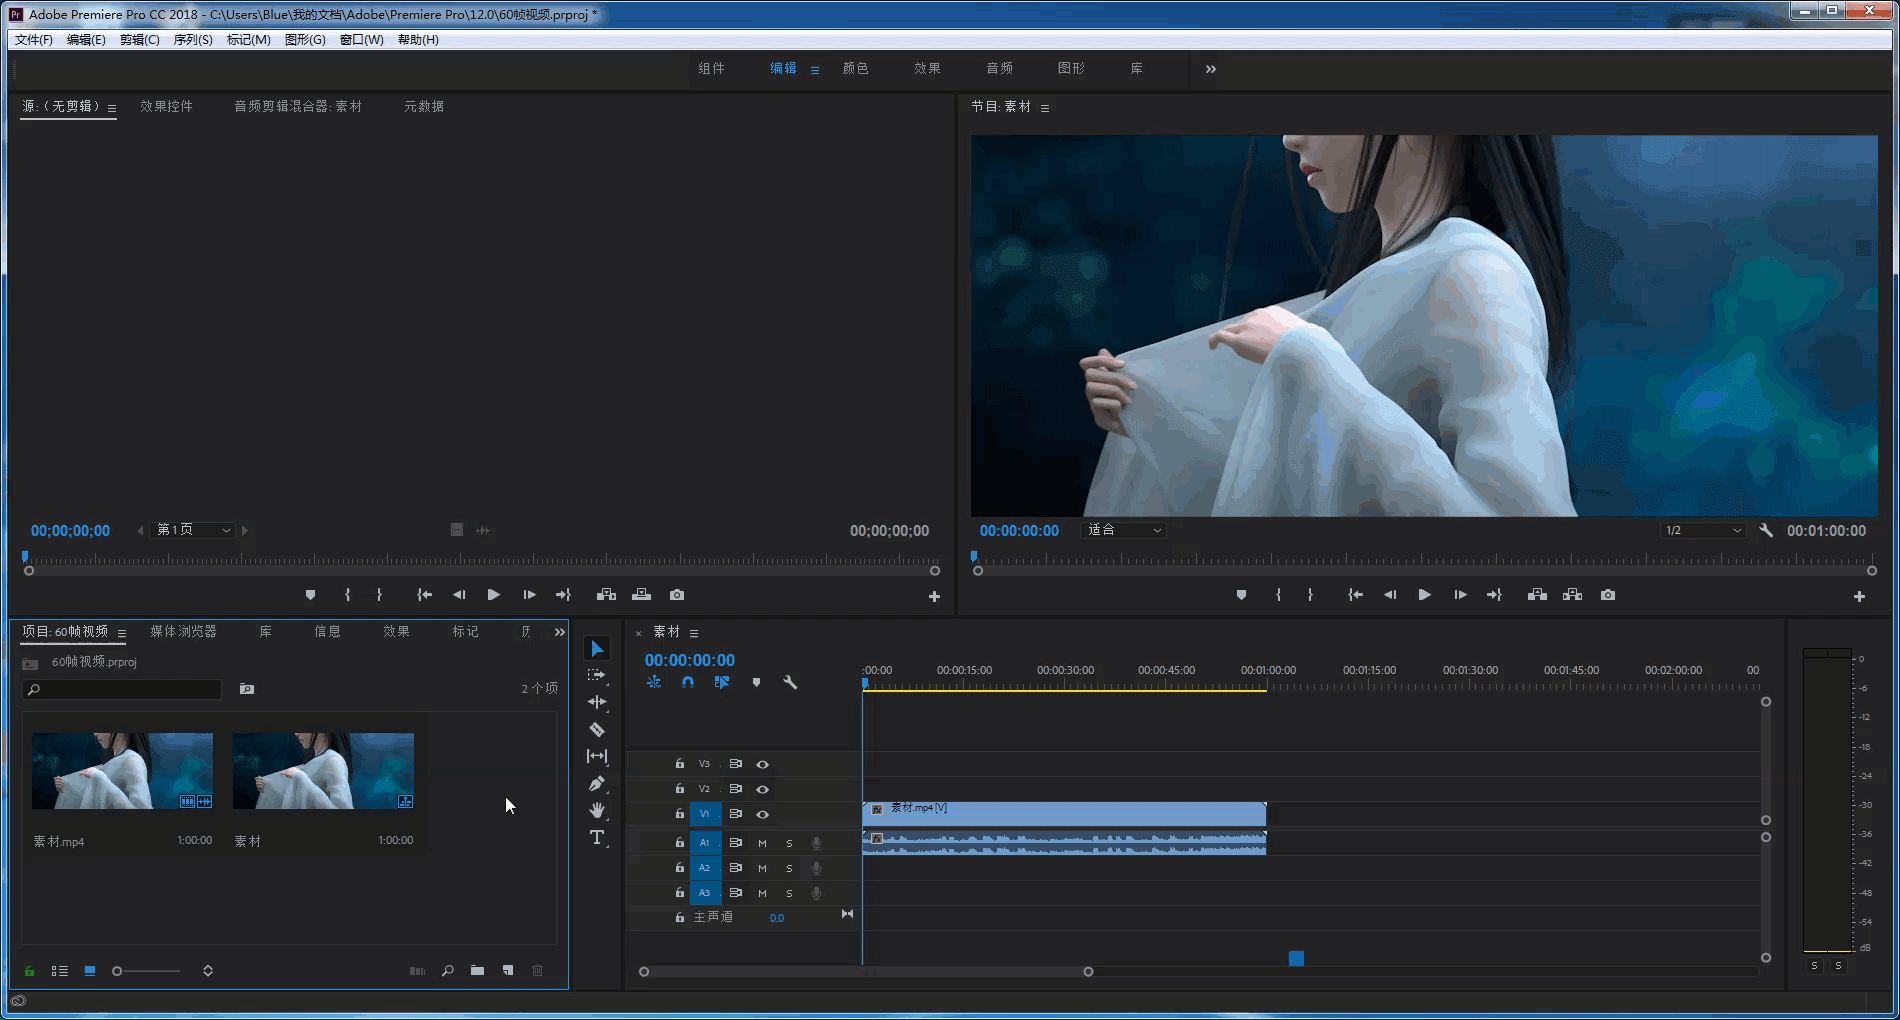Expand the workspace overflow chevron
This screenshot has height=1020, width=1900.
[1211, 69]
